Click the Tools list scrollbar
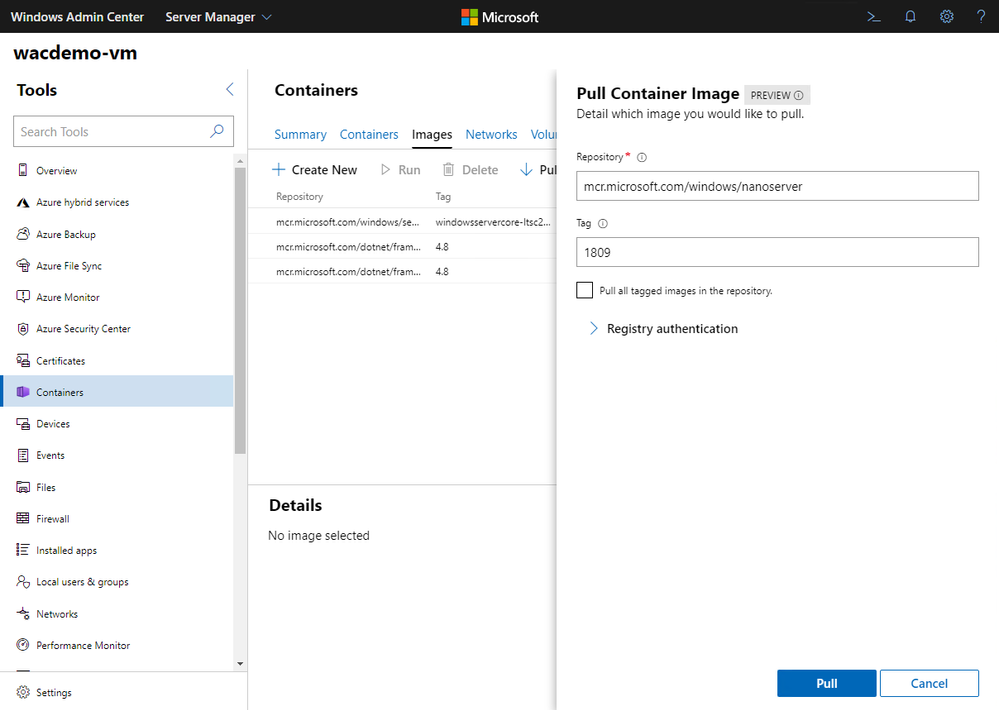 (x=240, y=310)
